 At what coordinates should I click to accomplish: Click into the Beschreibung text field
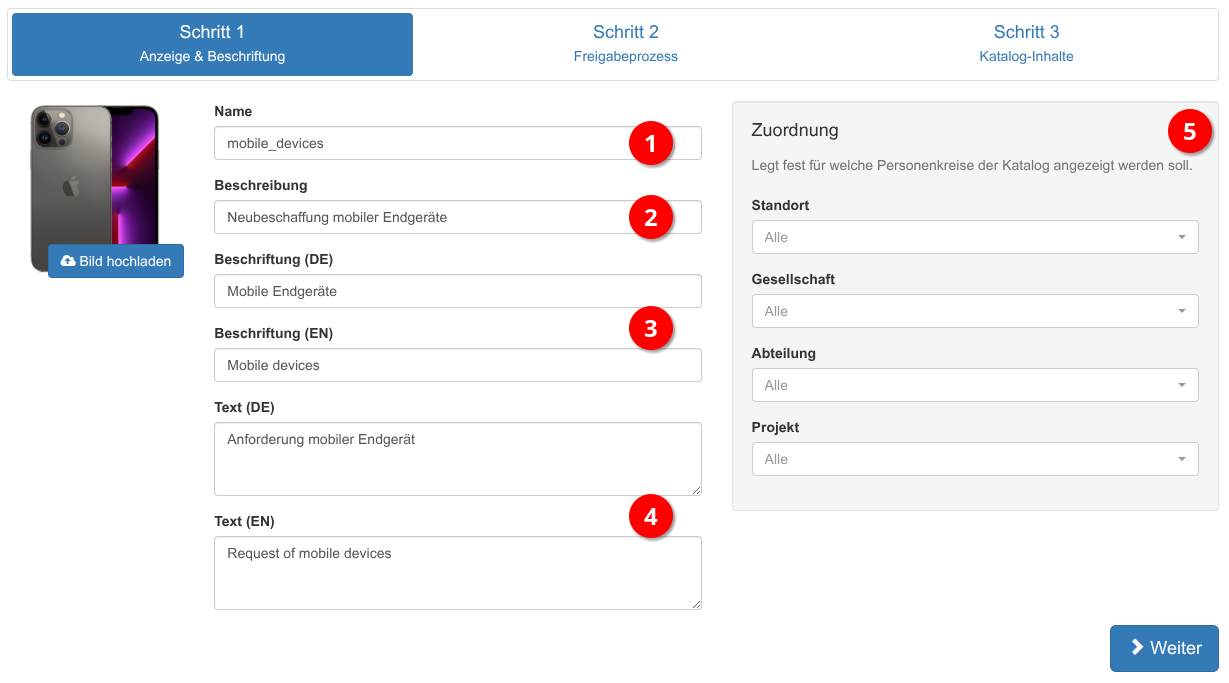420,217
